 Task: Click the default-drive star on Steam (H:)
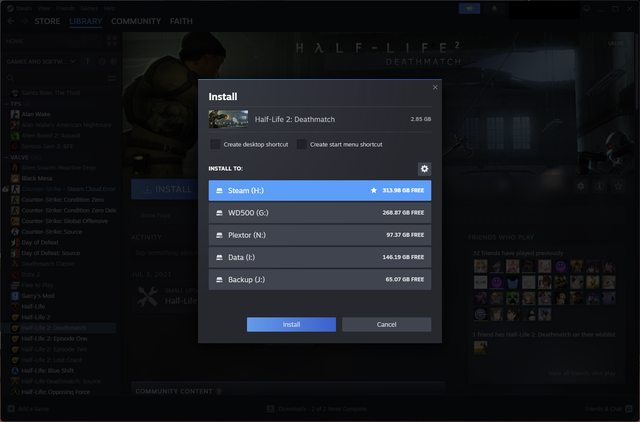374,190
